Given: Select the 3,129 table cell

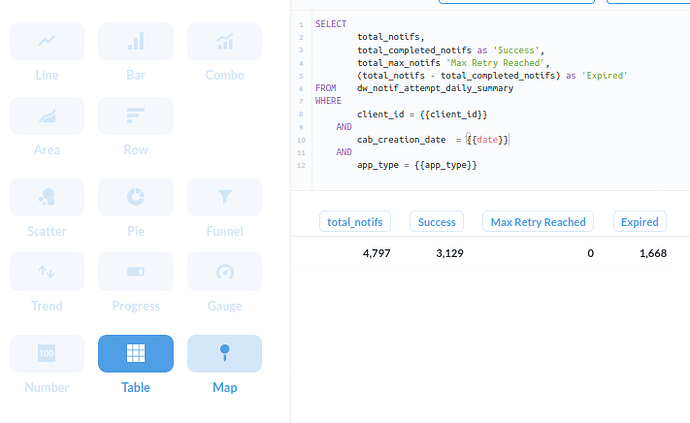Looking at the screenshot, I should coord(450,253).
